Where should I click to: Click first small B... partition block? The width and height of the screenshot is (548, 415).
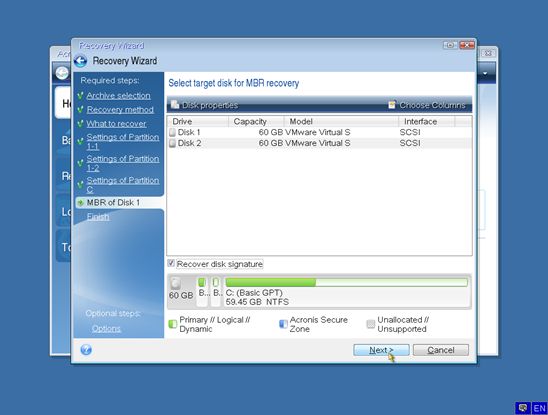coord(203,292)
